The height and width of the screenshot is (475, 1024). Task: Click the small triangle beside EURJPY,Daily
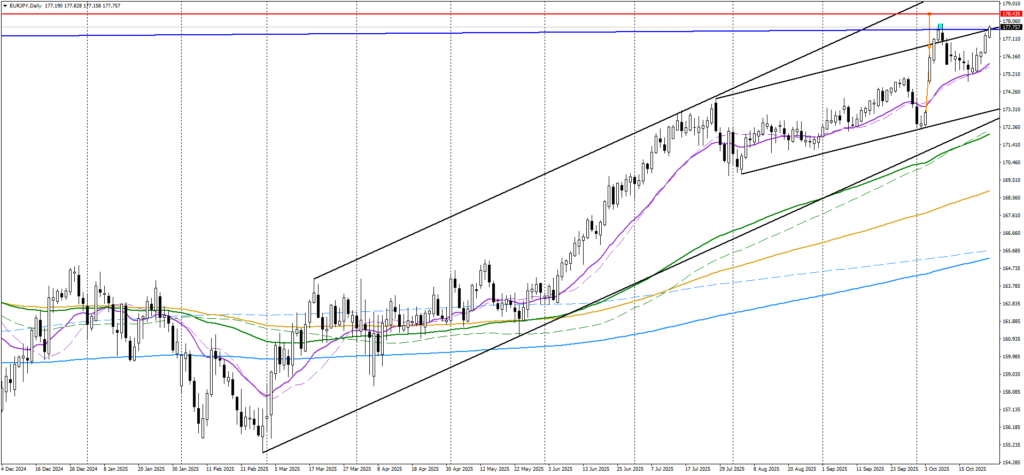pyautogui.click(x=4, y=5)
